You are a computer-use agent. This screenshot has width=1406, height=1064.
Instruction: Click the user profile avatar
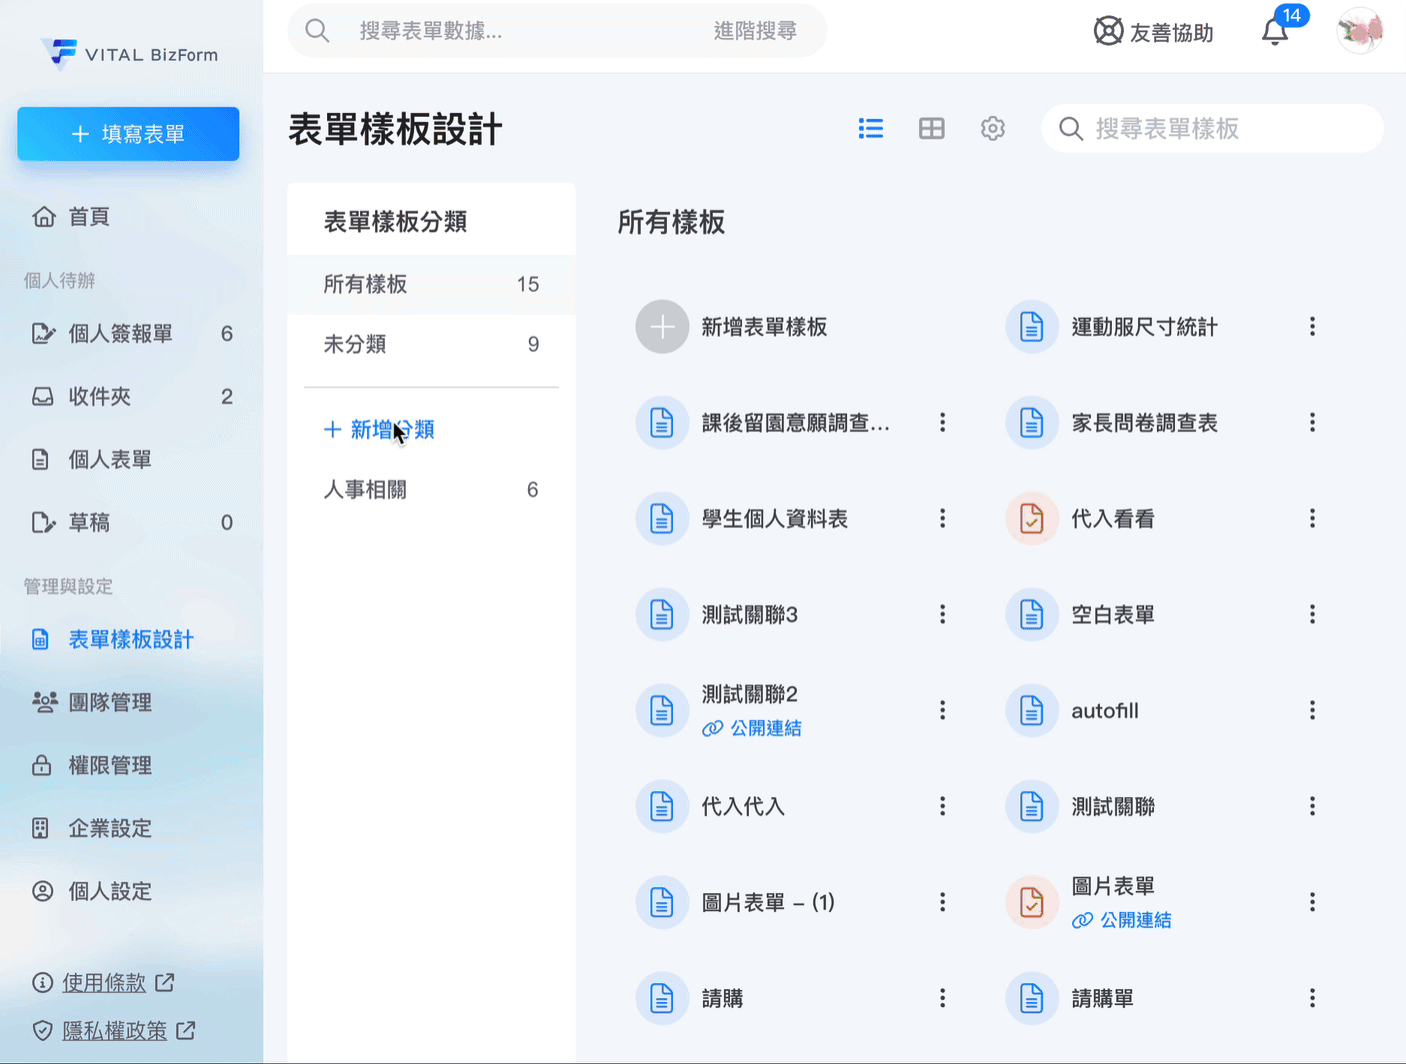(x=1359, y=31)
